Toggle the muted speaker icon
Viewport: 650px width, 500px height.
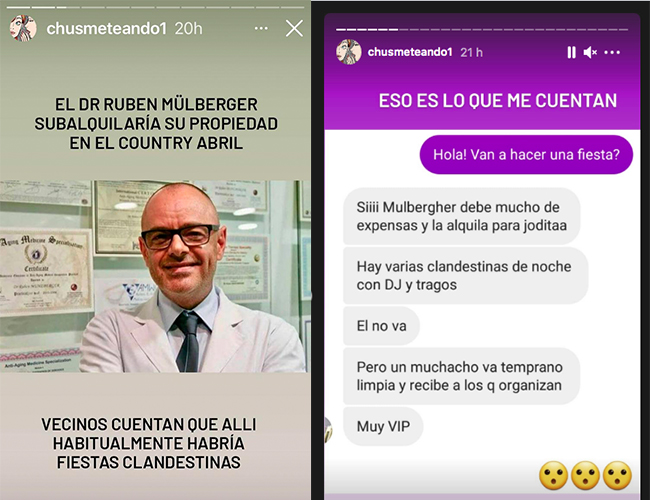point(590,52)
